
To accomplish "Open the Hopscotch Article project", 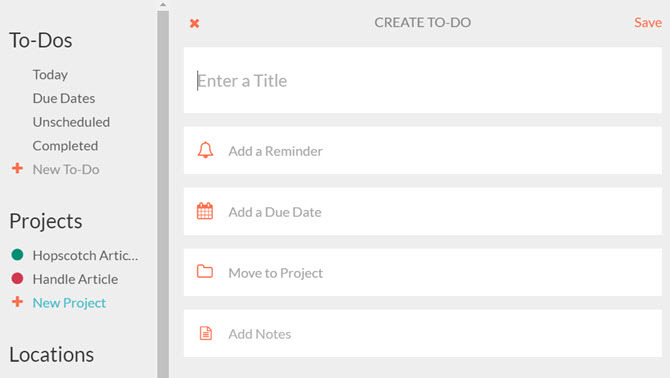I will (85, 255).
